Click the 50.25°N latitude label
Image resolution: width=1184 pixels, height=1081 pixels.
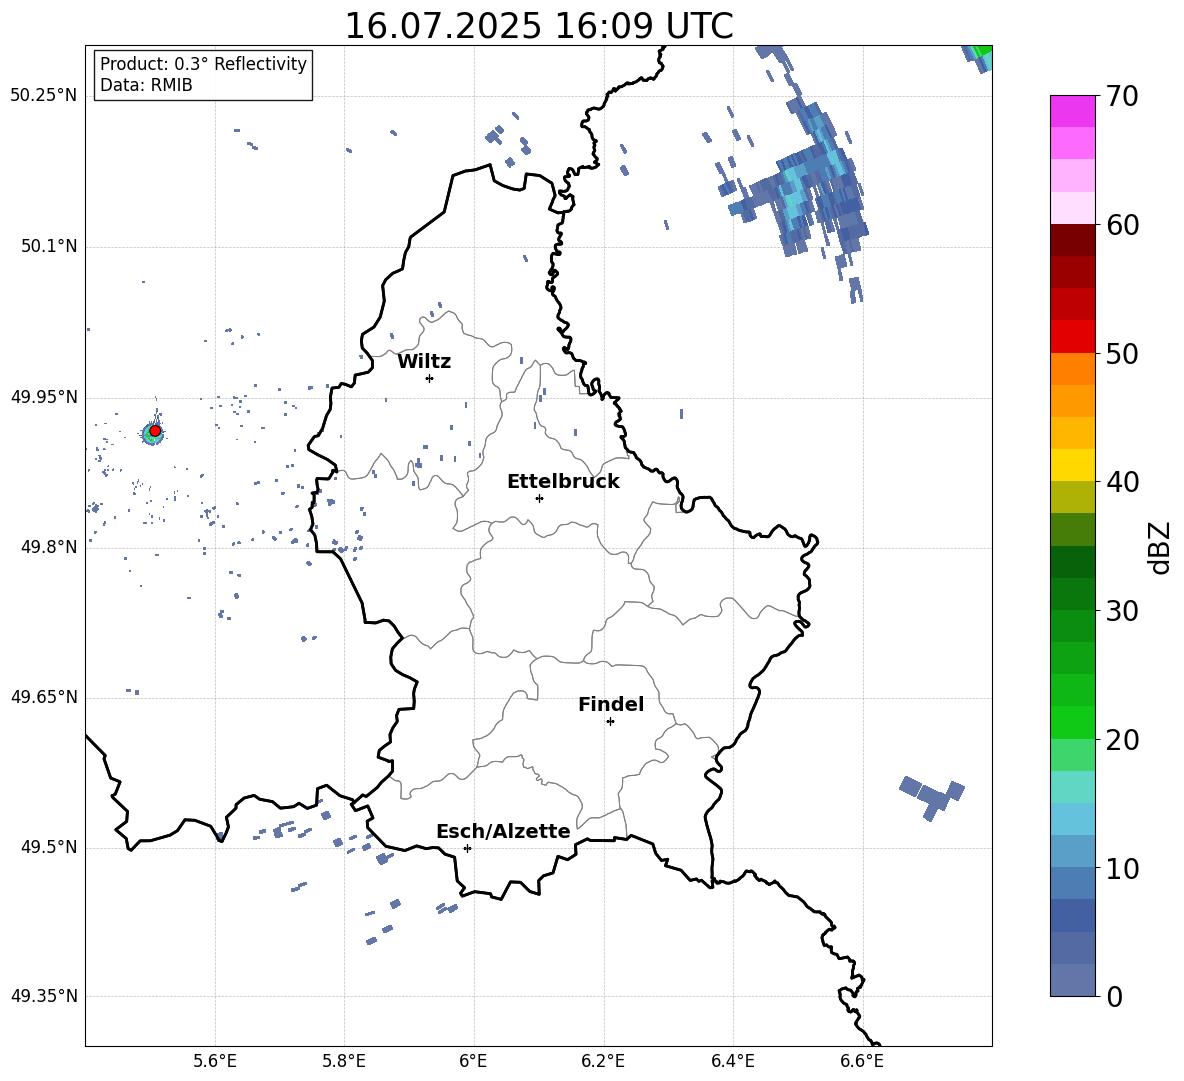44,96
